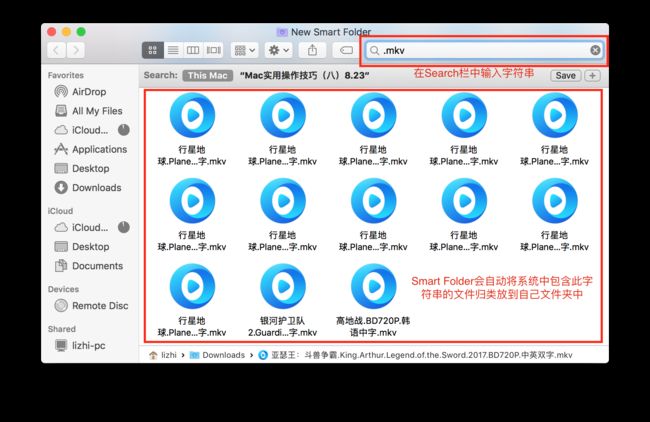Screen dimensions: 650x422
Task: Switch to icon view
Action: pos(153,51)
